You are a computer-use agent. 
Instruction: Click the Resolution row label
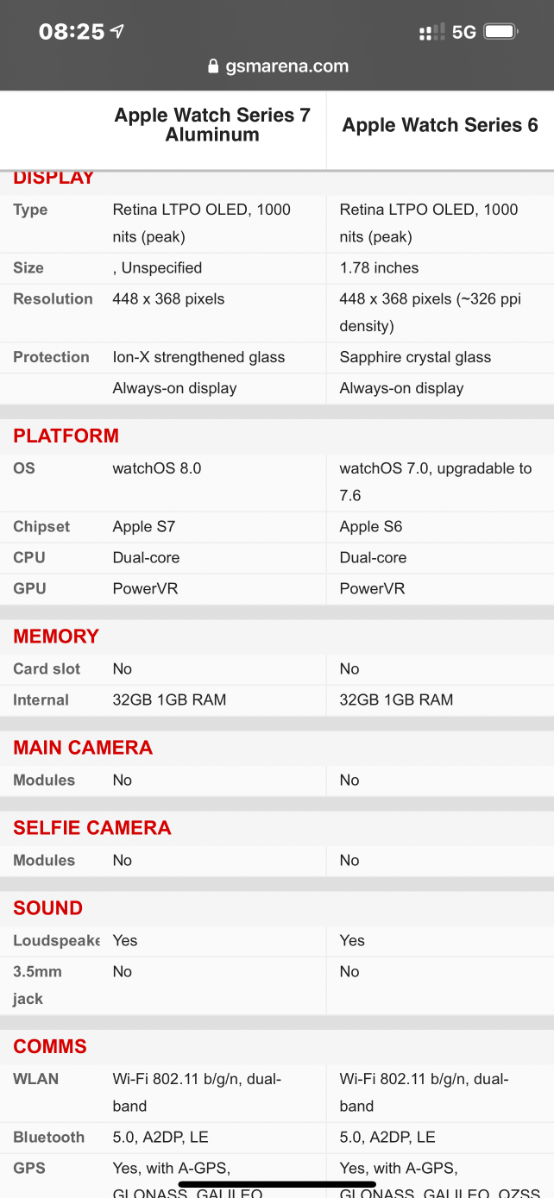(x=53, y=299)
